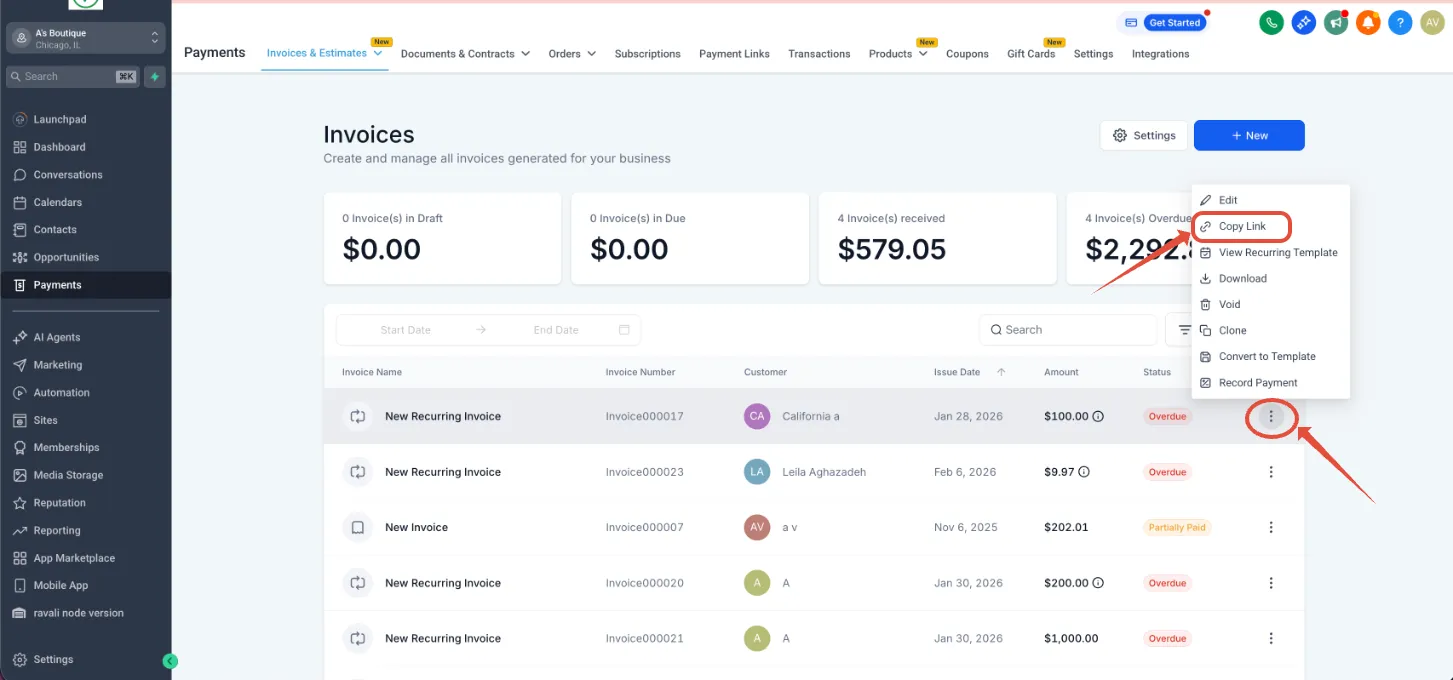Collapse sidebar using green arrow icon
This screenshot has width=1453, height=680.
point(170,661)
